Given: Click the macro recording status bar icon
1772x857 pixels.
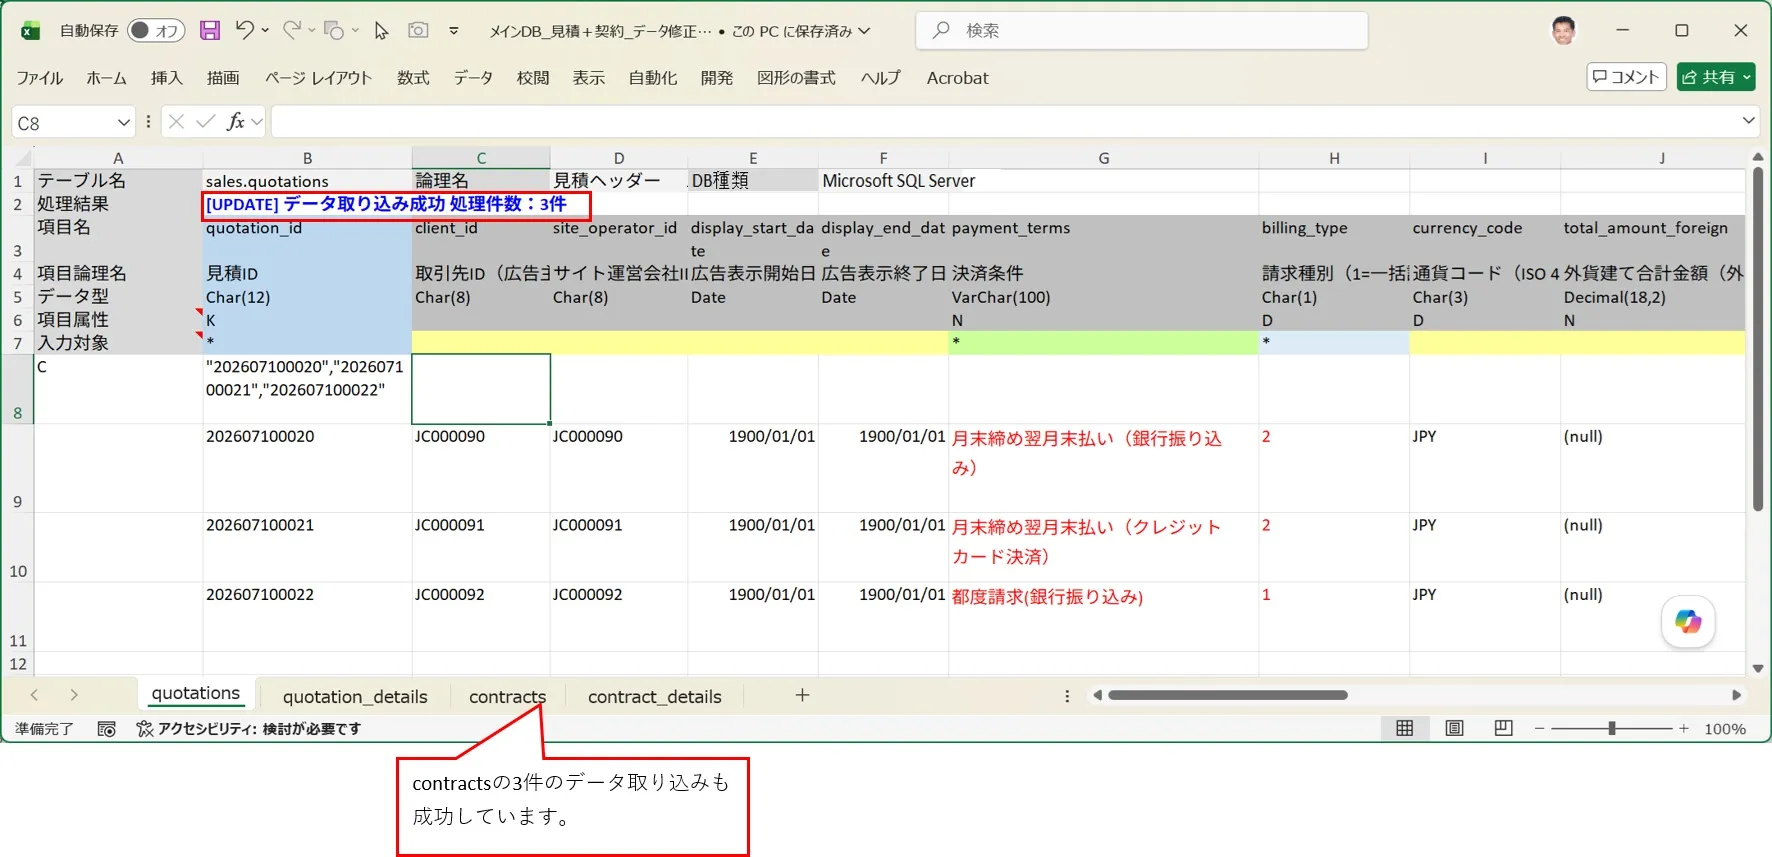Looking at the screenshot, I should point(107,729).
